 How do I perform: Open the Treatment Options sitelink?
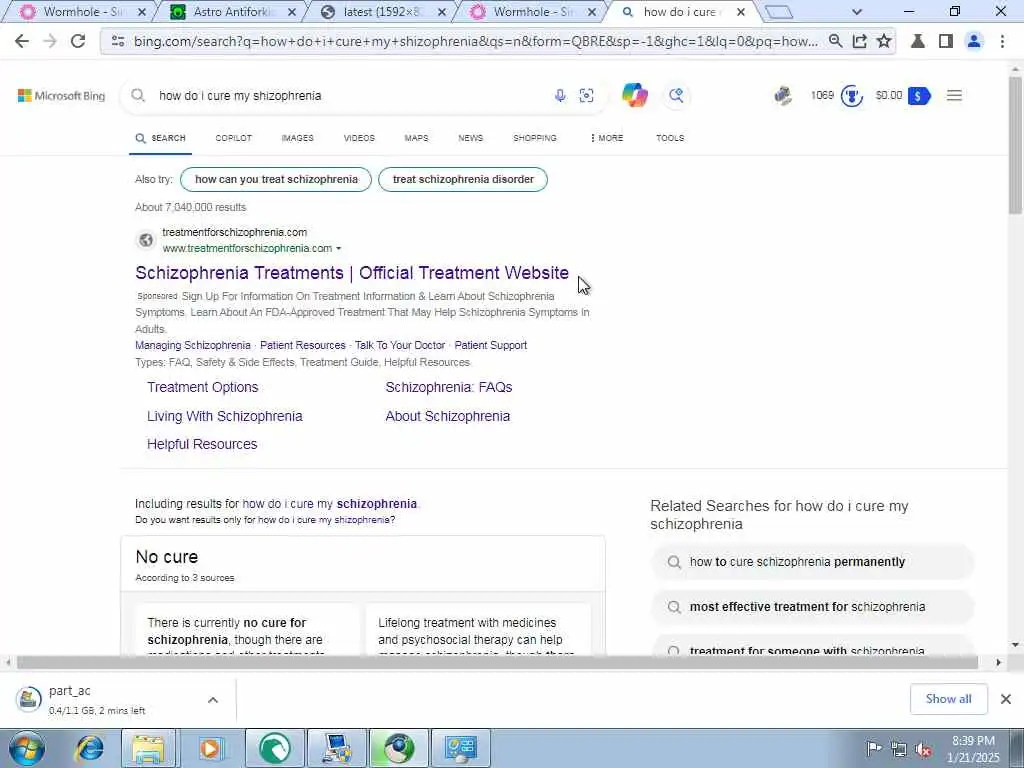(x=202, y=387)
